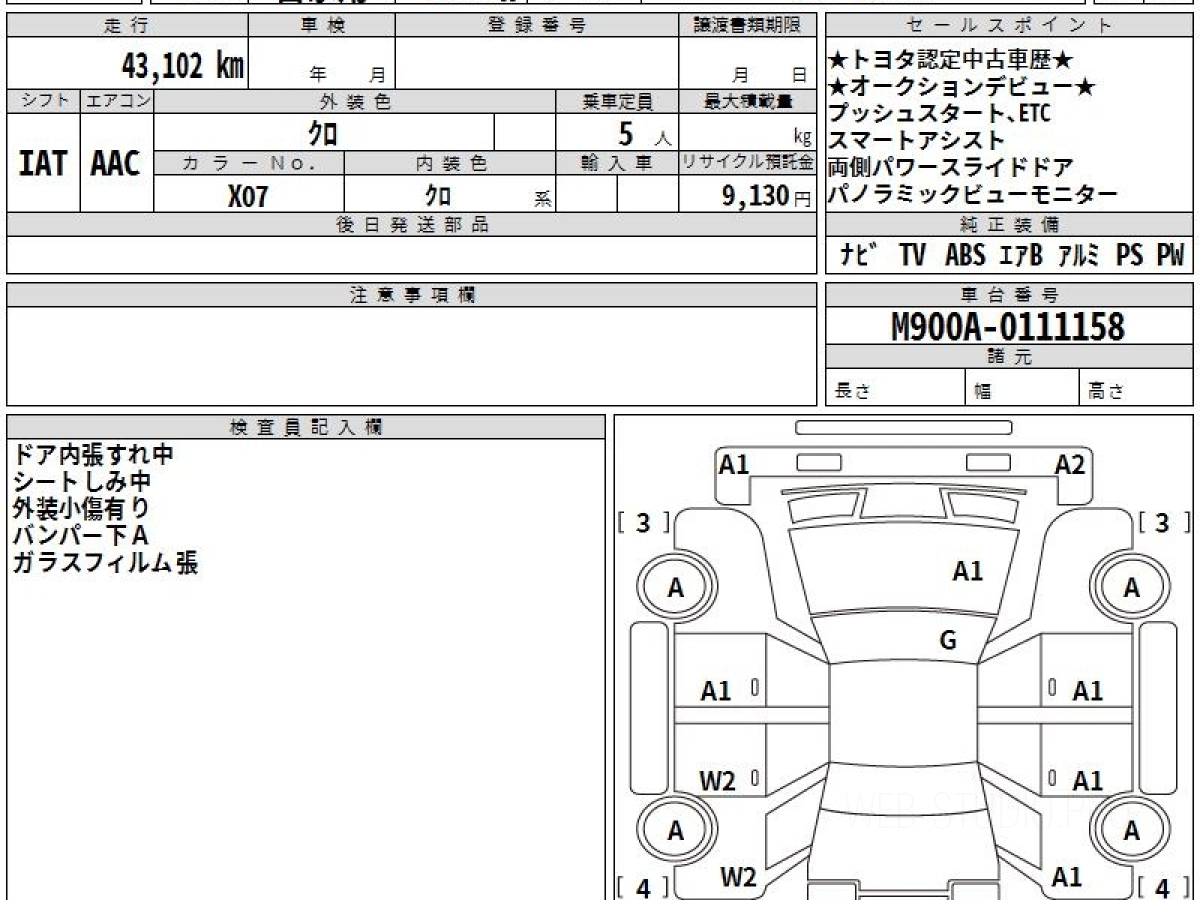This screenshot has height=900, width=1200.
Task: Click the 諸元 header
Action: (x=1009, y=357)
